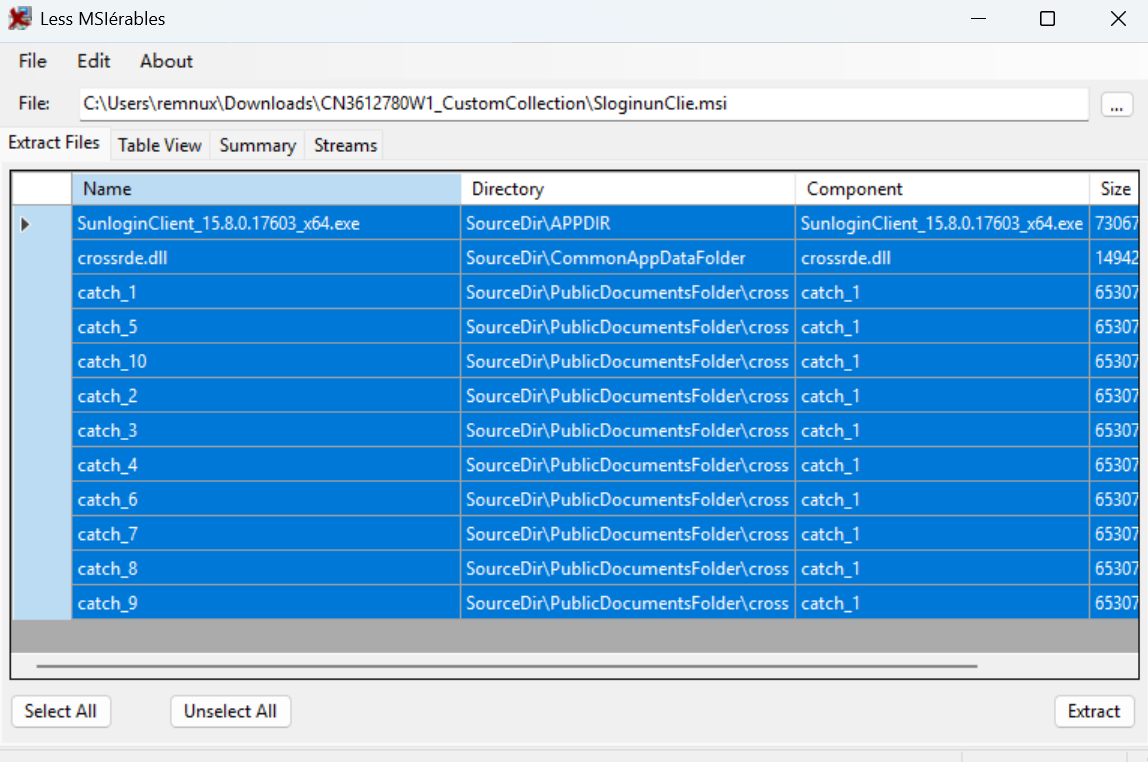Sort by the Name column header

point(266,189)
